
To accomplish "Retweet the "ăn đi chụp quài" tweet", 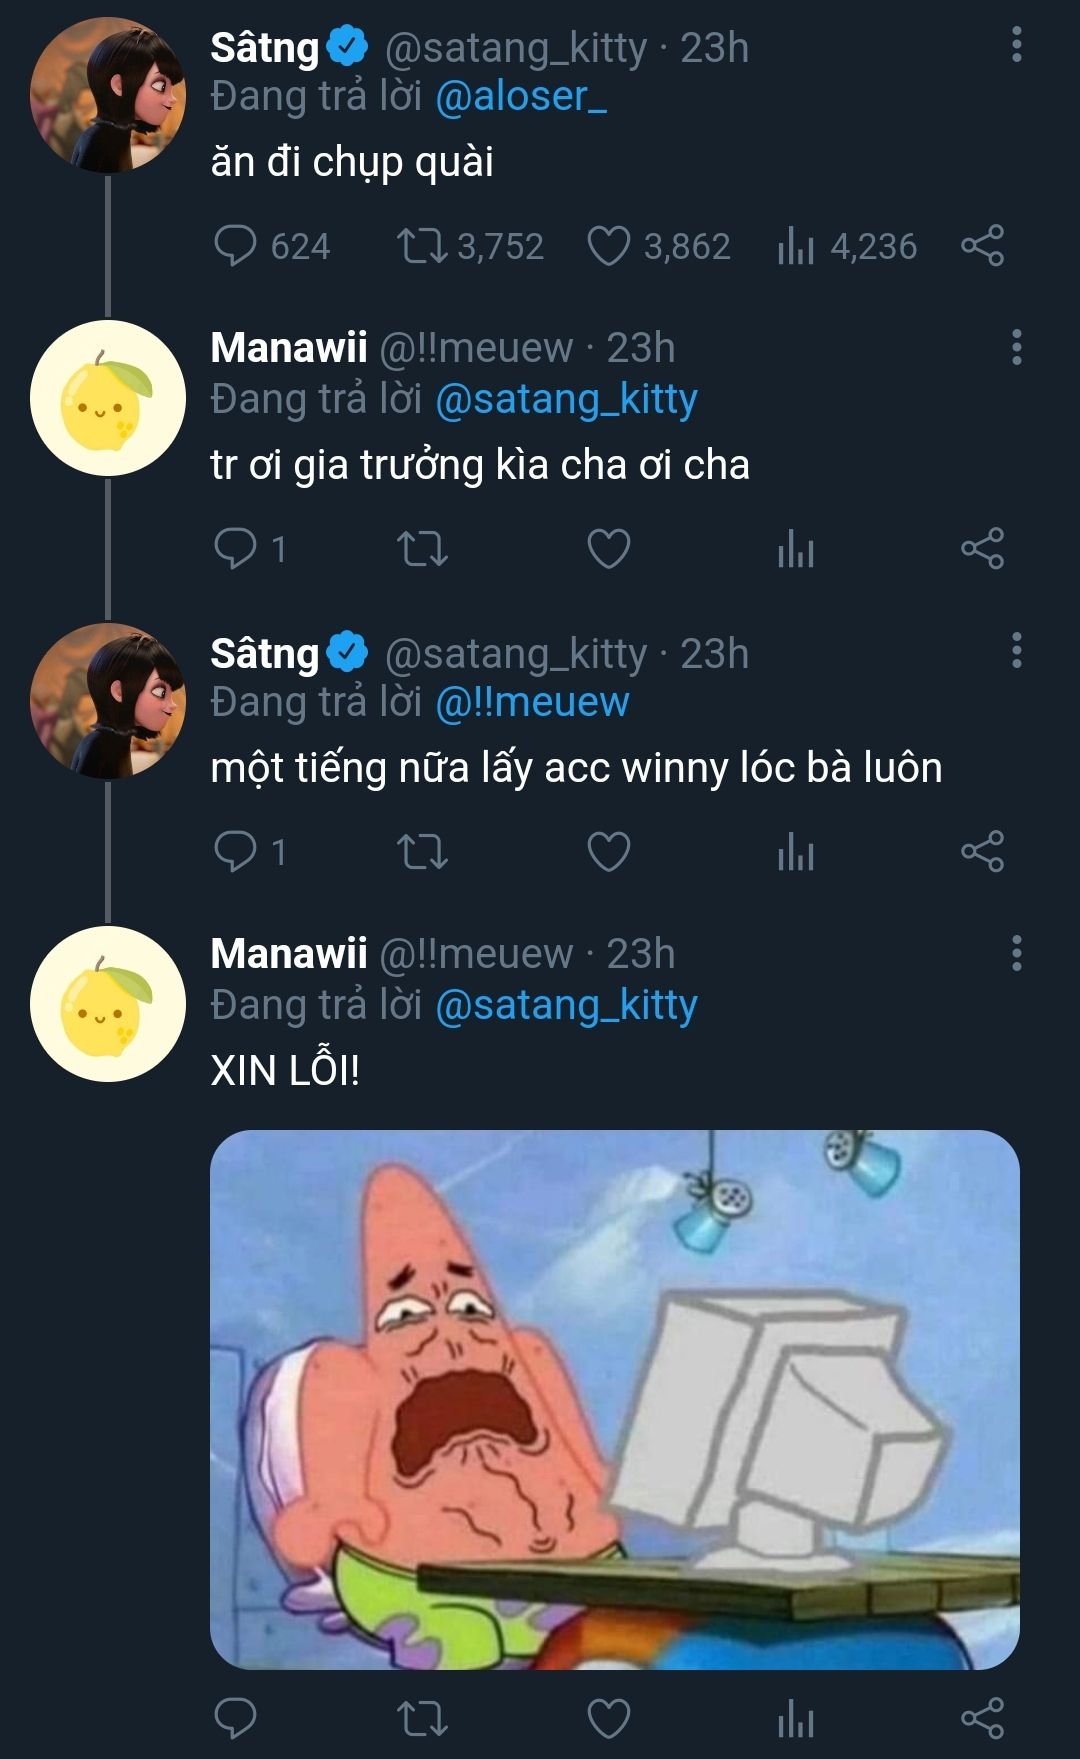I will coord(422,246).
